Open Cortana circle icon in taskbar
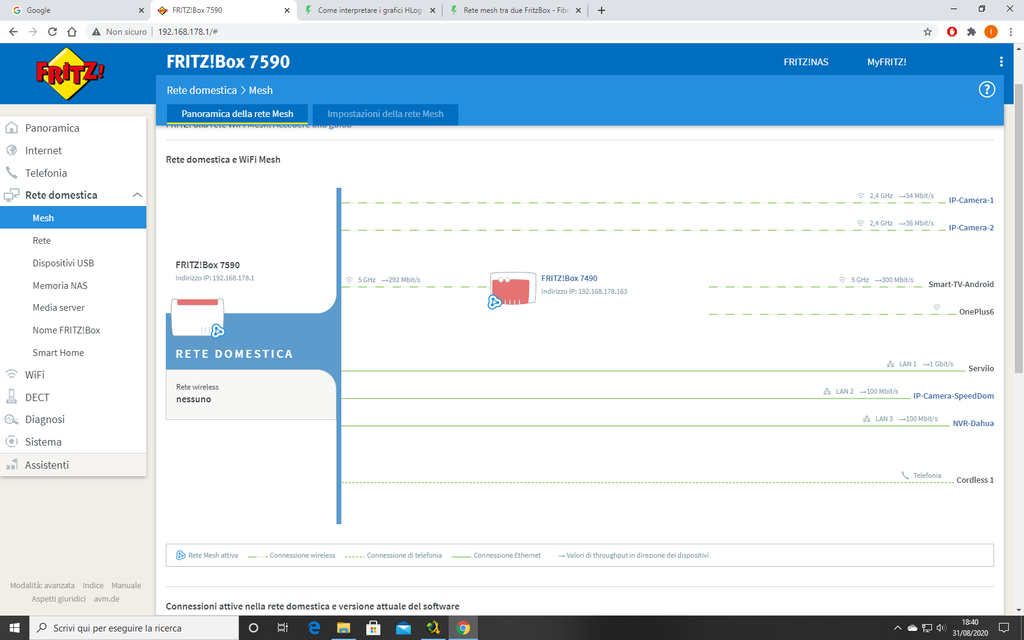1024x640 pixels. click(x=253, y=628)
